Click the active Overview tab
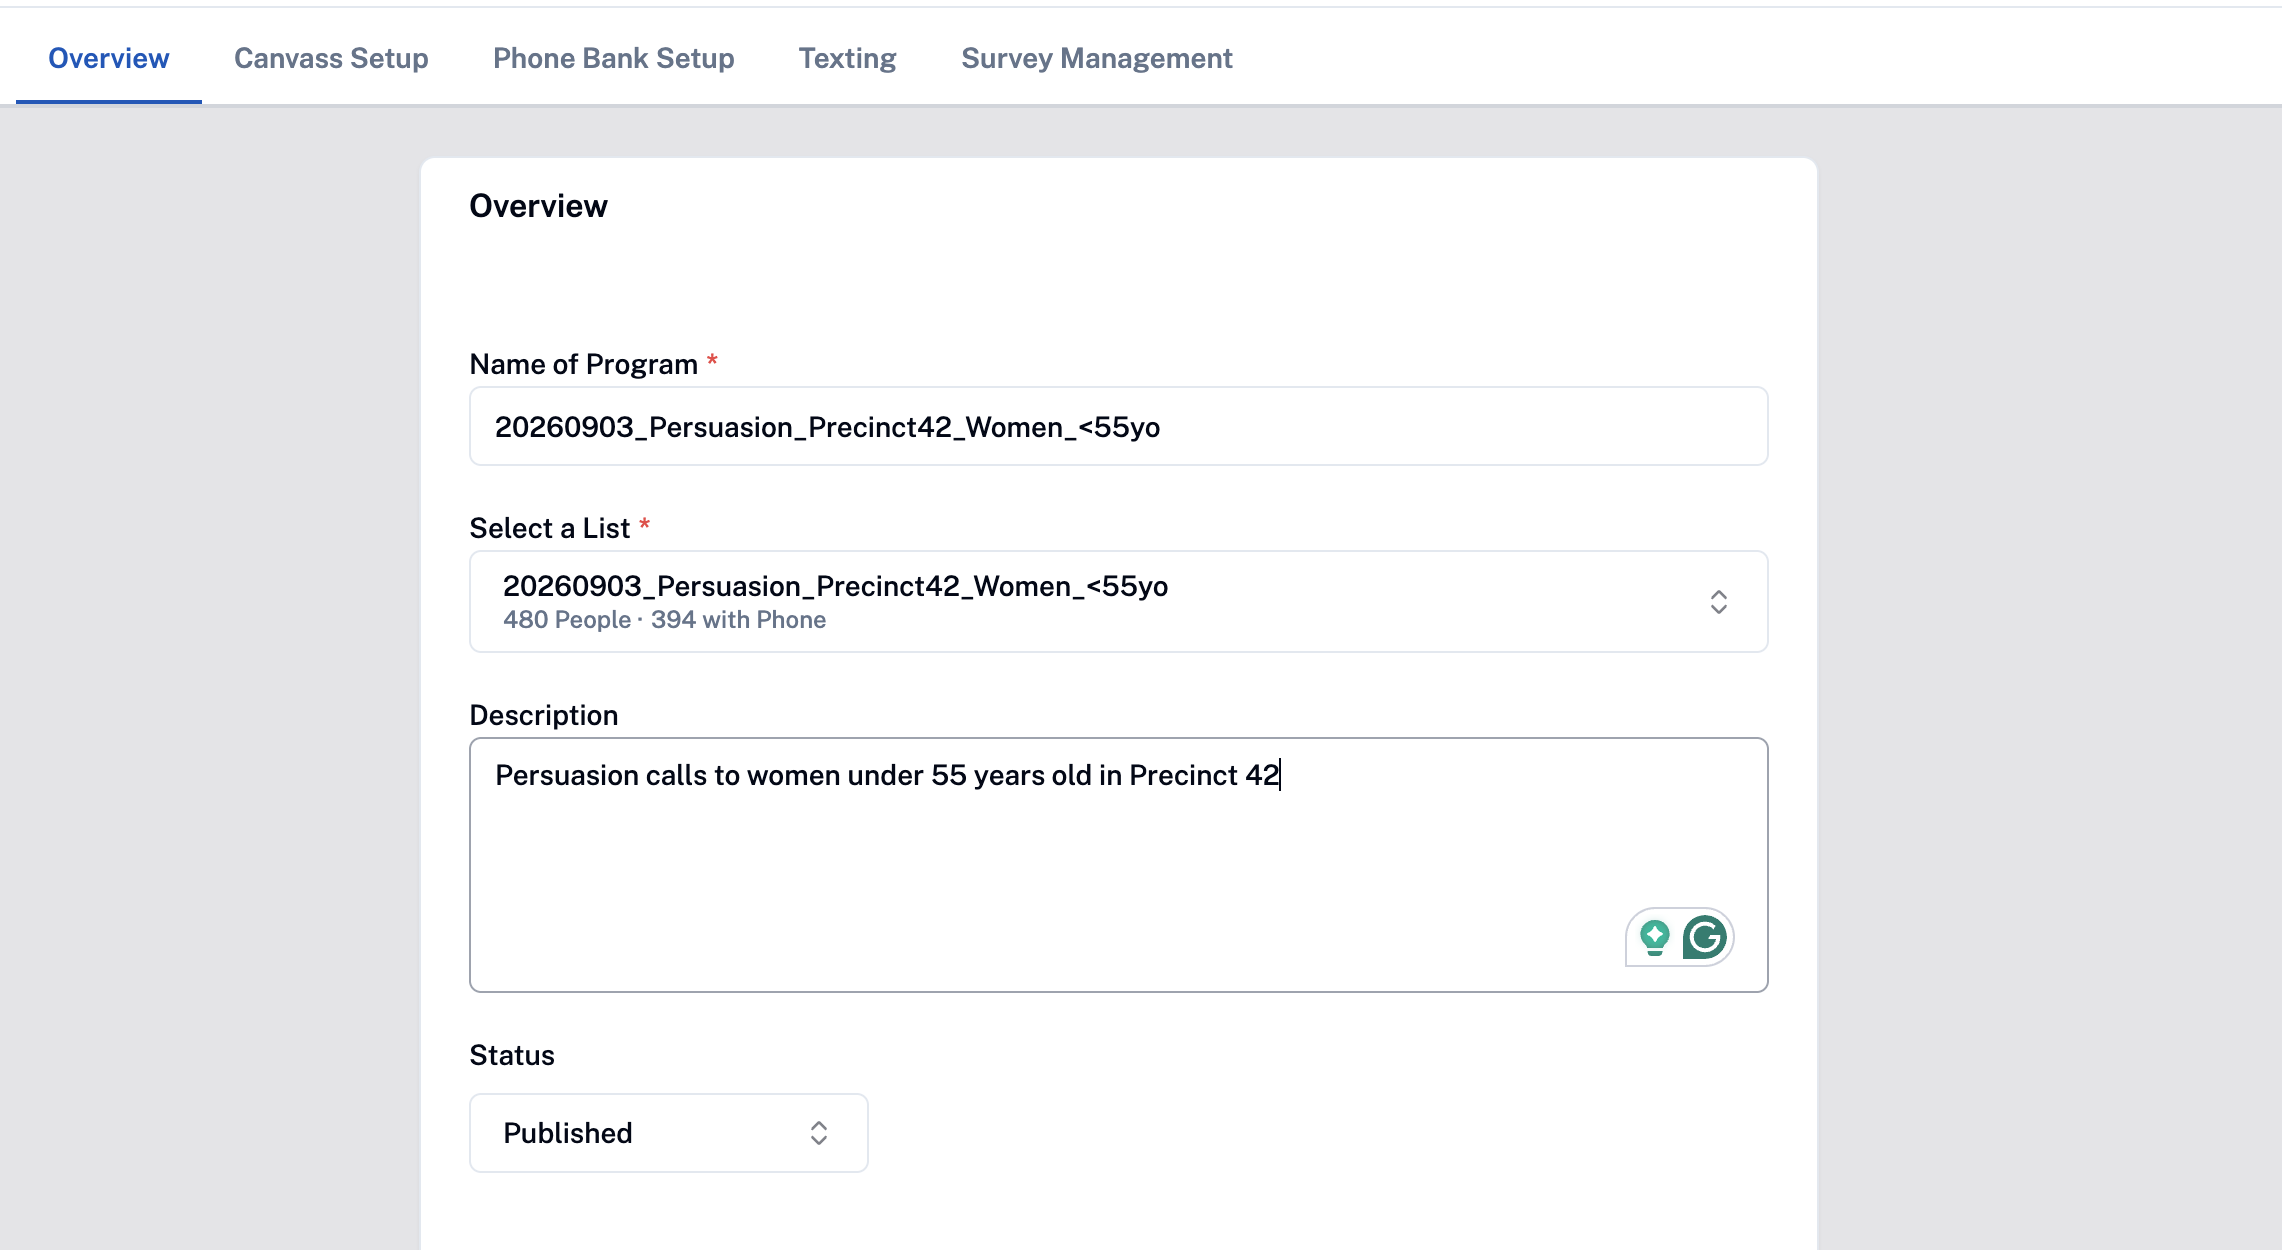Image resolution: width=2282 pixels, height=1250 pixels. point(108,58)
